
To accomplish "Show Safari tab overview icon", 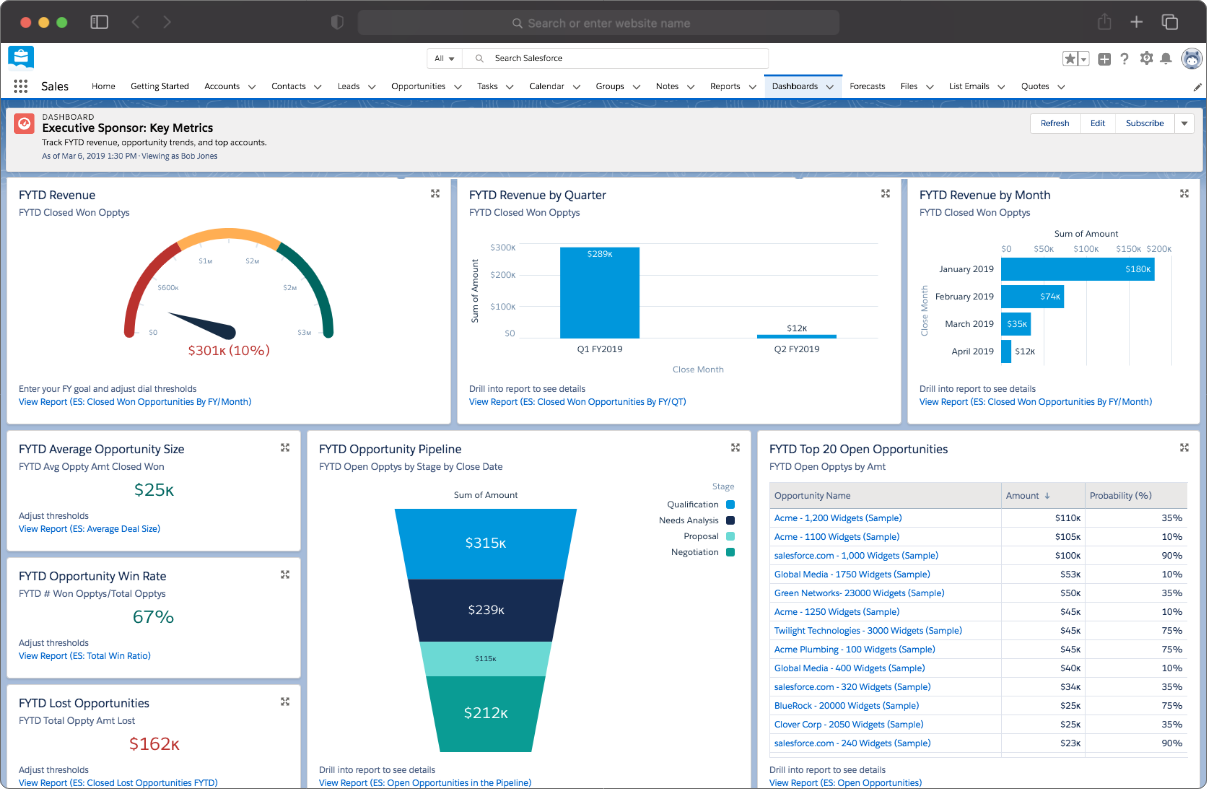I will click(x=1169, y=22).
